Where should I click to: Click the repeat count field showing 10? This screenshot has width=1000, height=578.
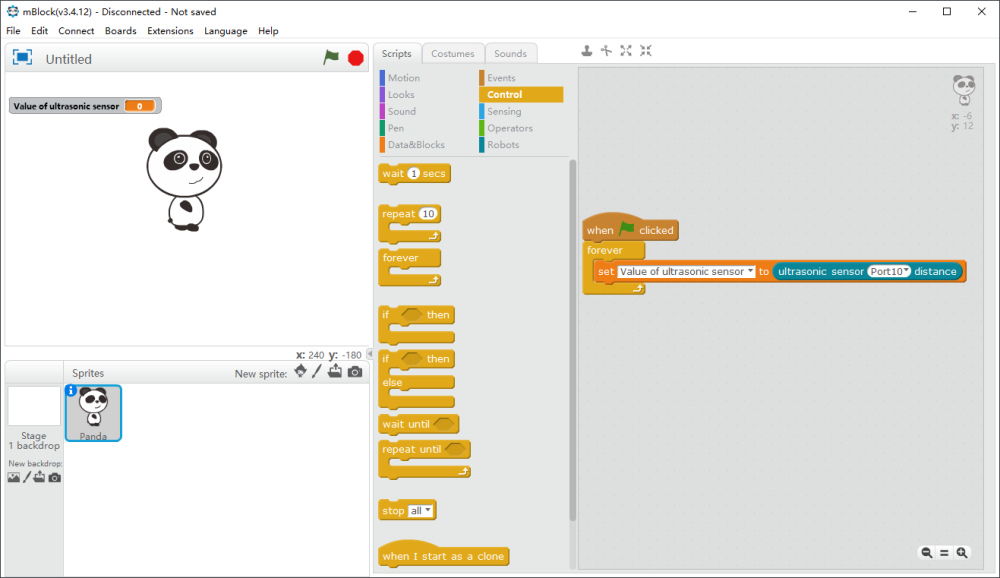(x=429, y=214)
